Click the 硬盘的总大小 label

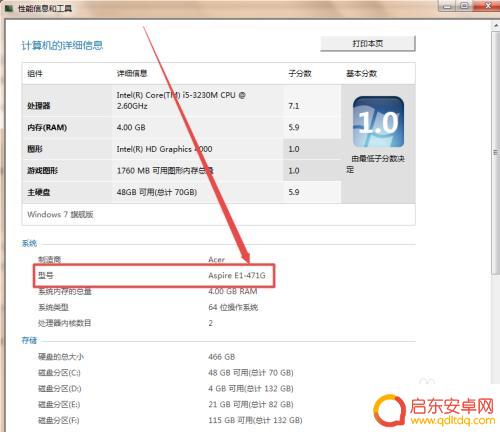61,357
